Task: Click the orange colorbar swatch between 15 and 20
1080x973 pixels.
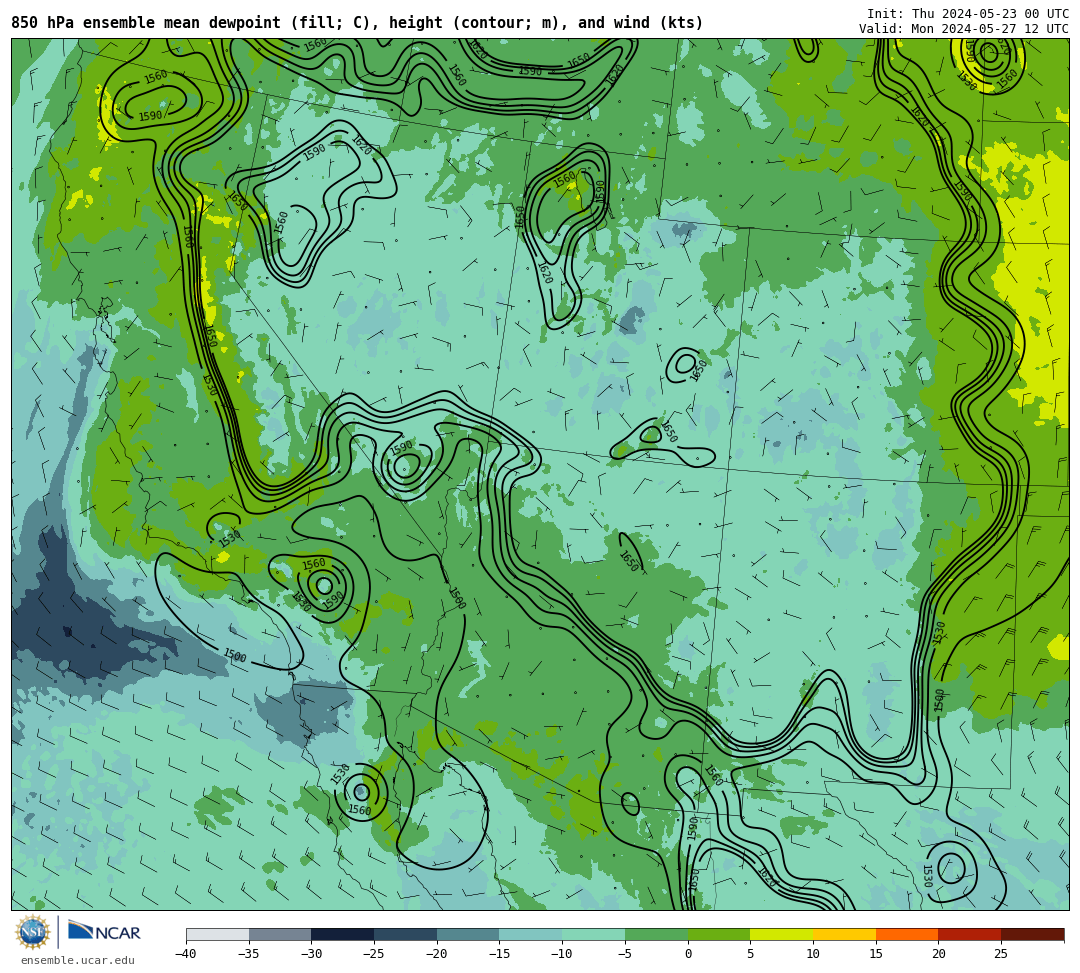Action: (x=907, y=934)
